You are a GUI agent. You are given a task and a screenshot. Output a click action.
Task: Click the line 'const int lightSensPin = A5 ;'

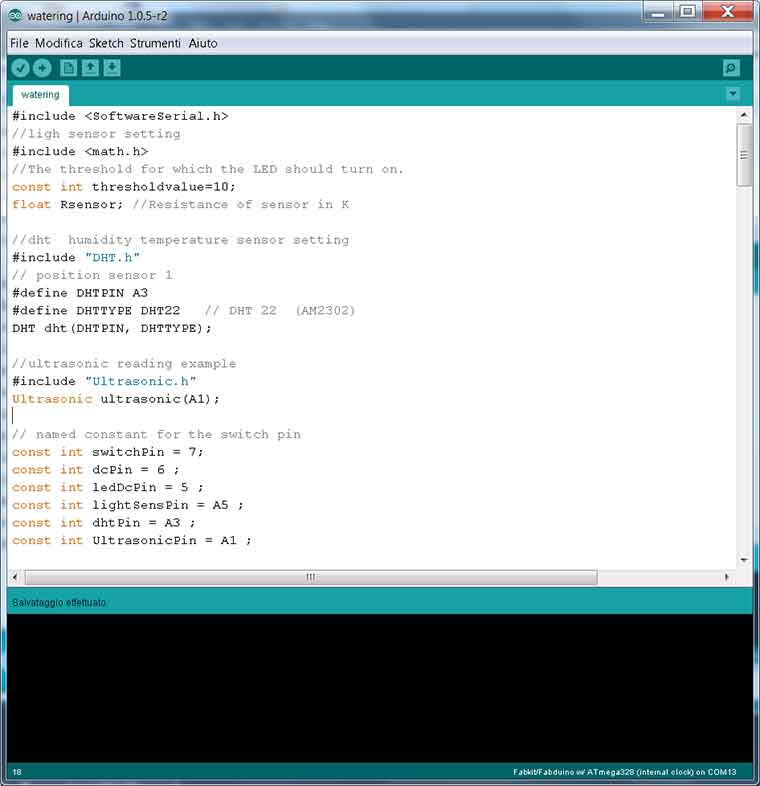click(x=128, y=505)
